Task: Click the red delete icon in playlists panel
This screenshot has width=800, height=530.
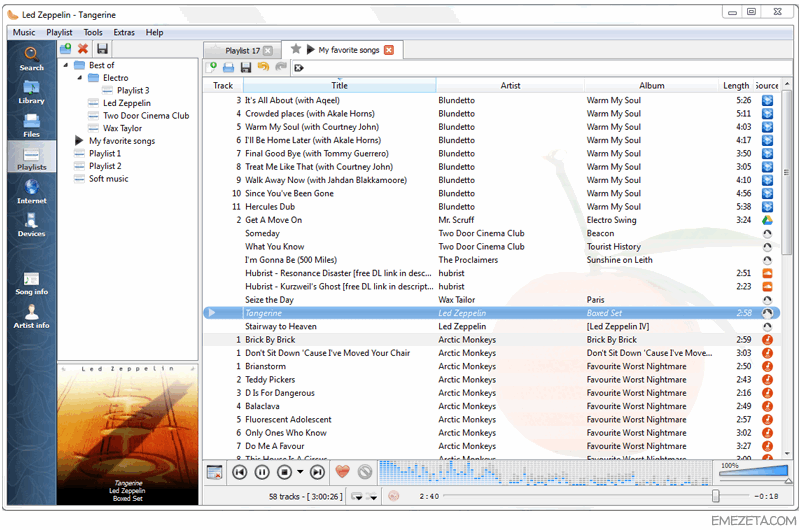Action: point(83,49)
